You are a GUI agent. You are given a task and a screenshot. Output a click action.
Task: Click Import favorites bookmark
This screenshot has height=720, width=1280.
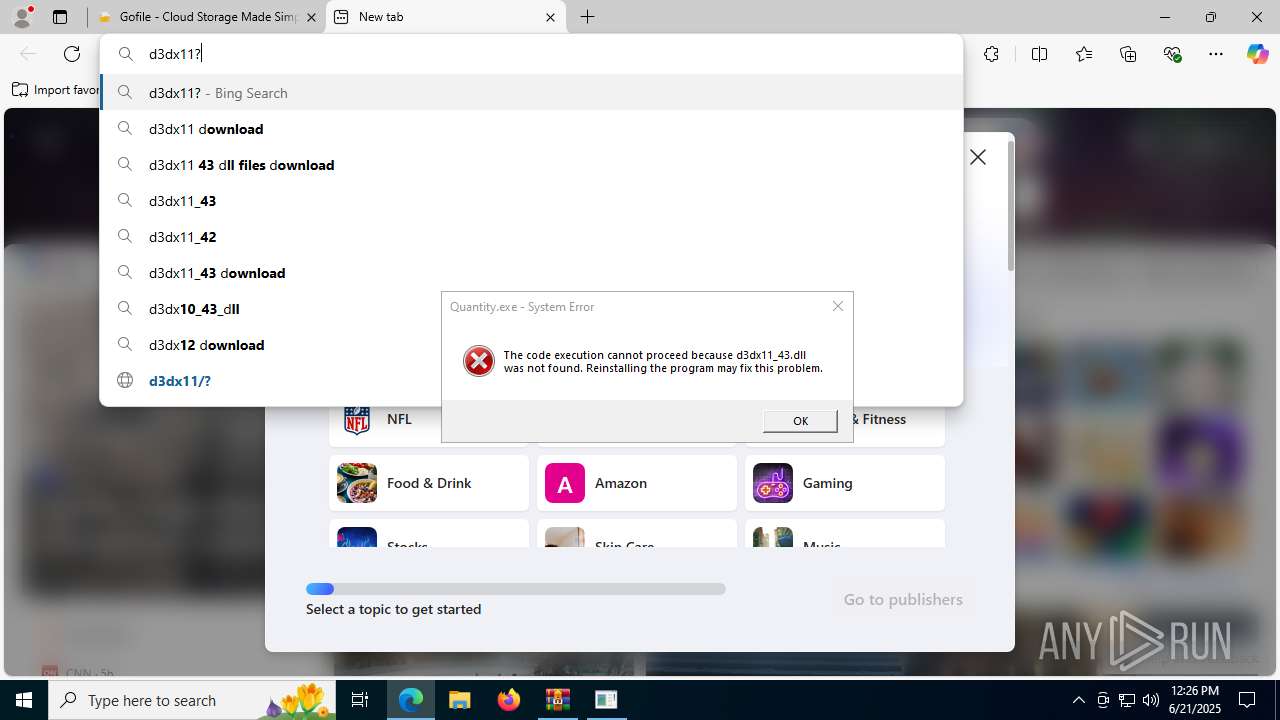coord(56,90)
